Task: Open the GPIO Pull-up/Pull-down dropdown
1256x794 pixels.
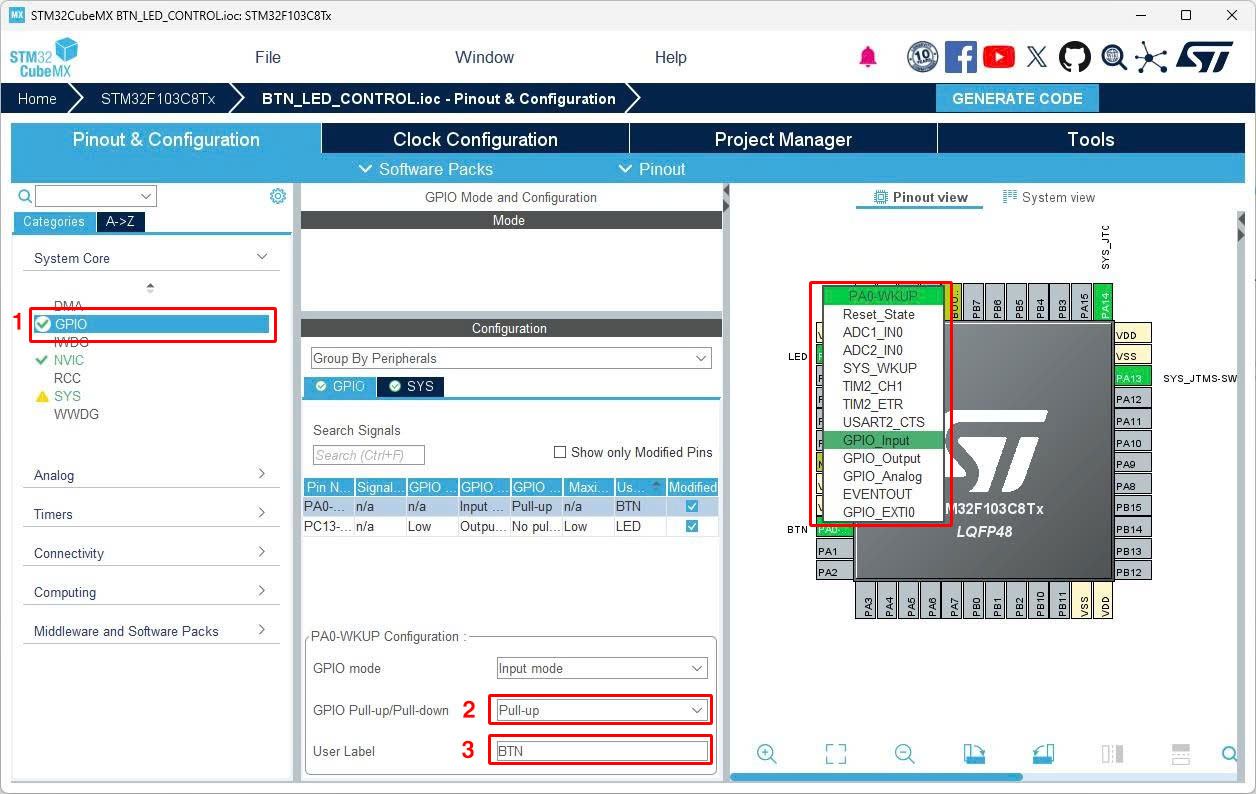Action: coord(600,710)
